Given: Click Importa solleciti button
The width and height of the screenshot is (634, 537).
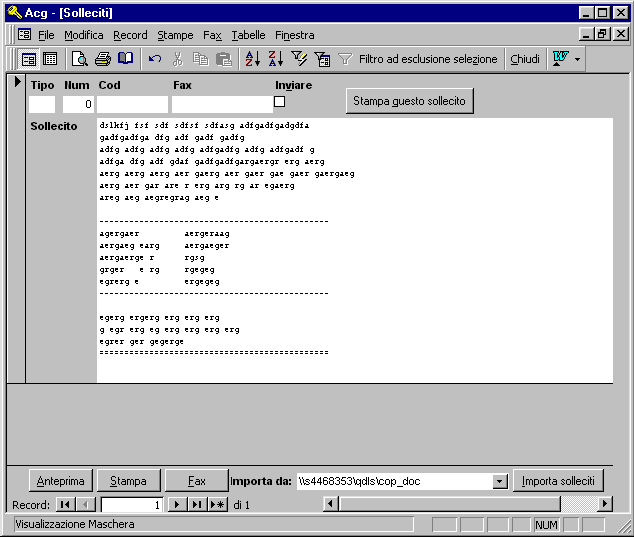Looking at the screenshot, I should point(558,481).
